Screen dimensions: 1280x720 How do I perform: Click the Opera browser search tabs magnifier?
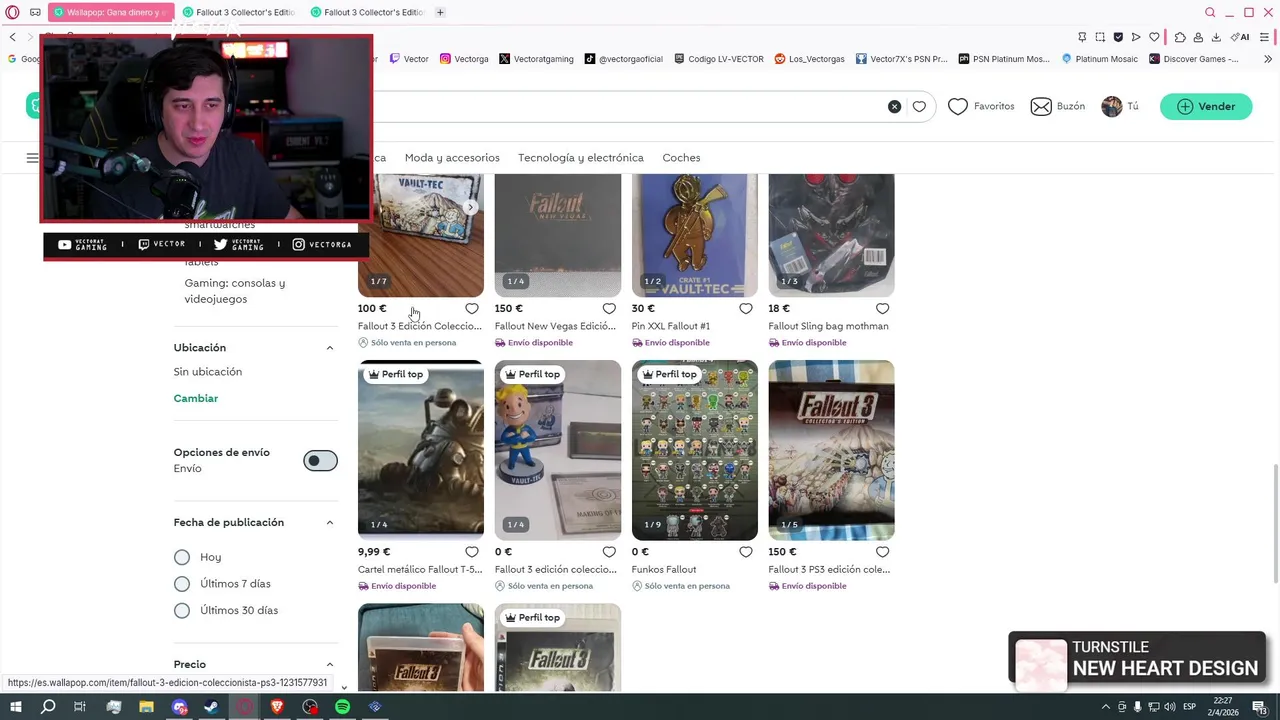[x=1210, y=12]
